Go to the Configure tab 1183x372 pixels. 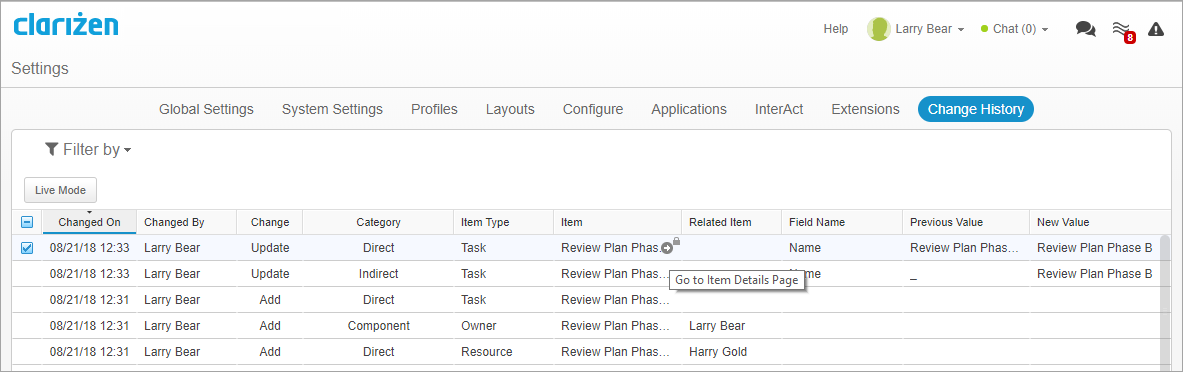point(593,109)
